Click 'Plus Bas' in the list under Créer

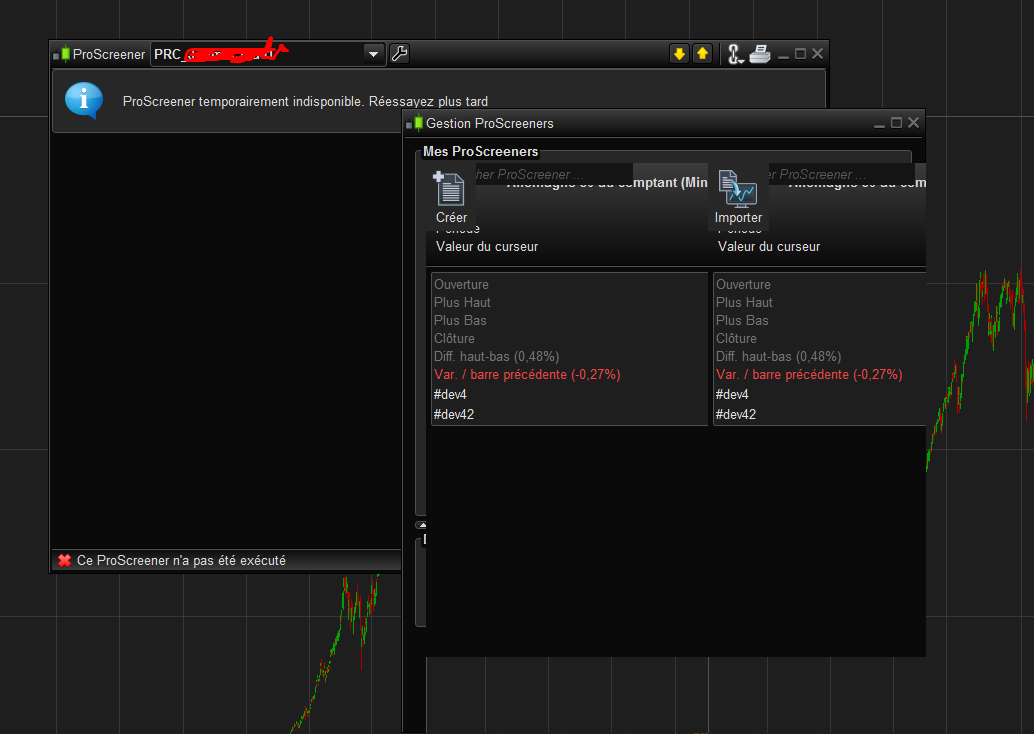click(x=460, y=320)
